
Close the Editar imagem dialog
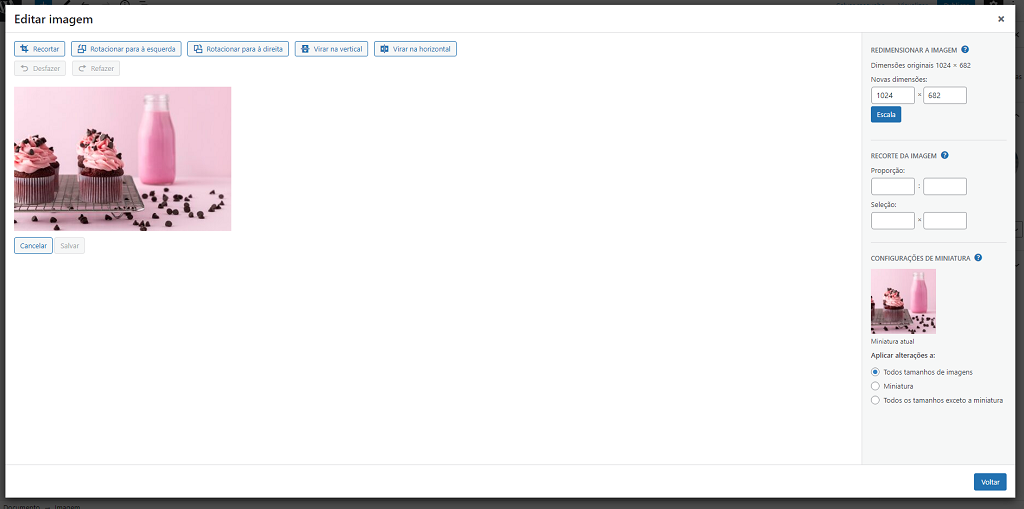(x=1001, y=19)
